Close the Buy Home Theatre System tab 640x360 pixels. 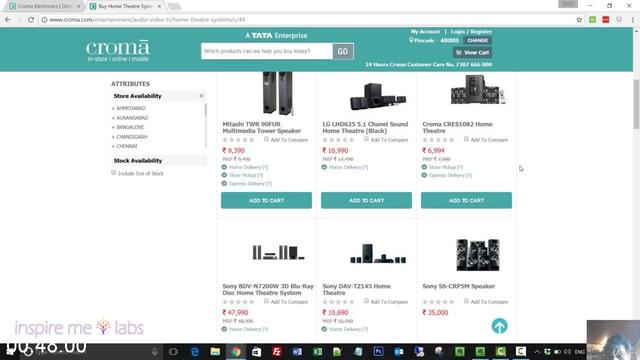coord(160,7)
